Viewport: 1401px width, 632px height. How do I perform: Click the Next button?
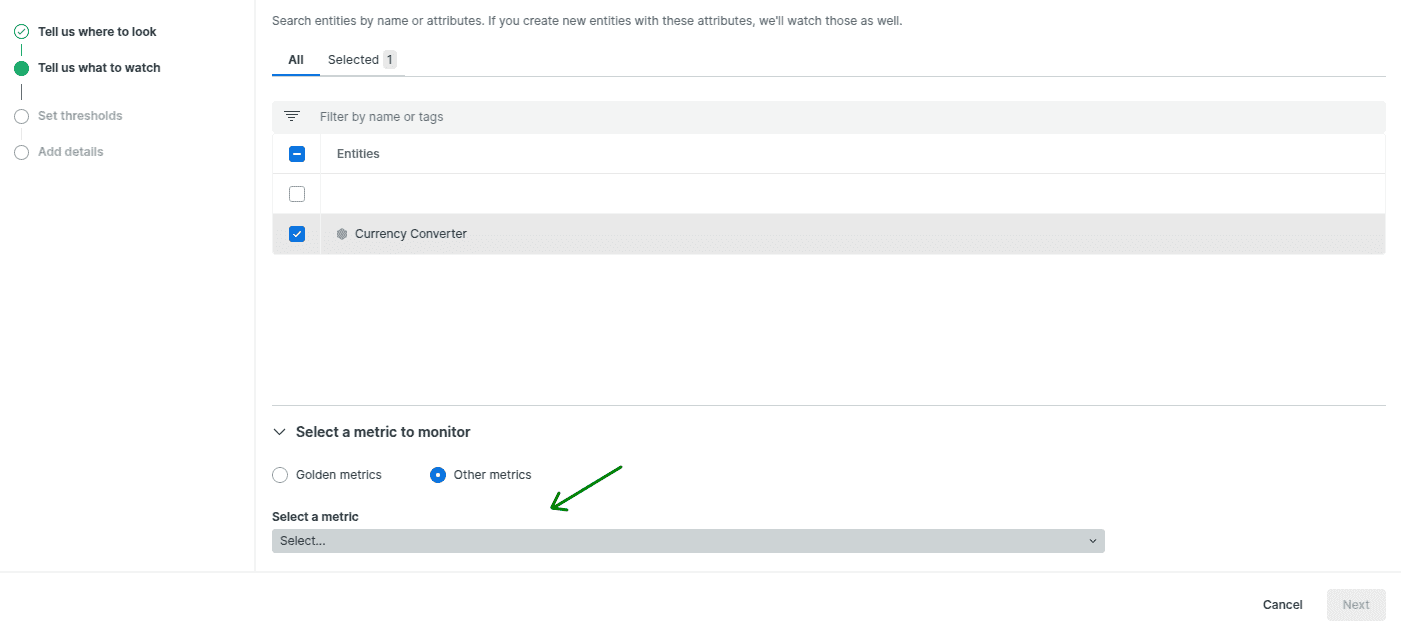(1355, 605)
